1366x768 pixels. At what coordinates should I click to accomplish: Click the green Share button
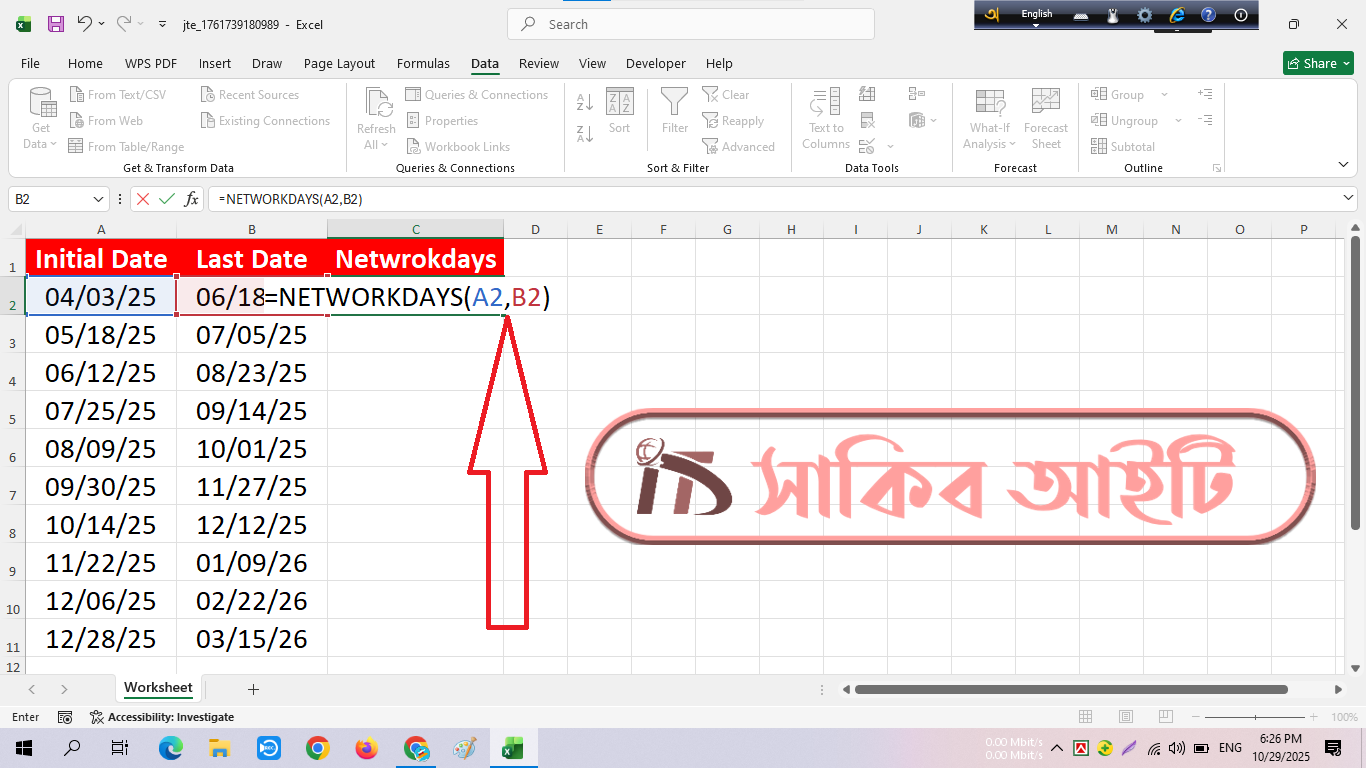[1318, 63]
